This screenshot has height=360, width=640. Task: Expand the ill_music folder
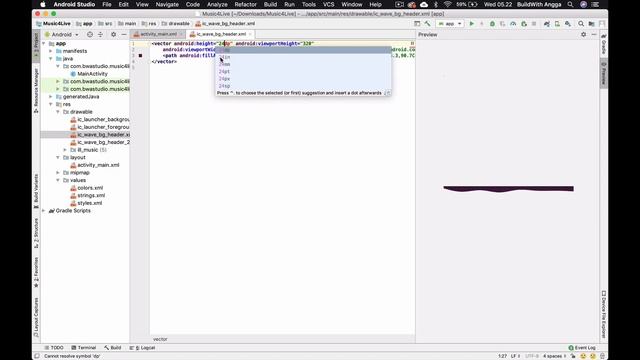click(65, 150)
